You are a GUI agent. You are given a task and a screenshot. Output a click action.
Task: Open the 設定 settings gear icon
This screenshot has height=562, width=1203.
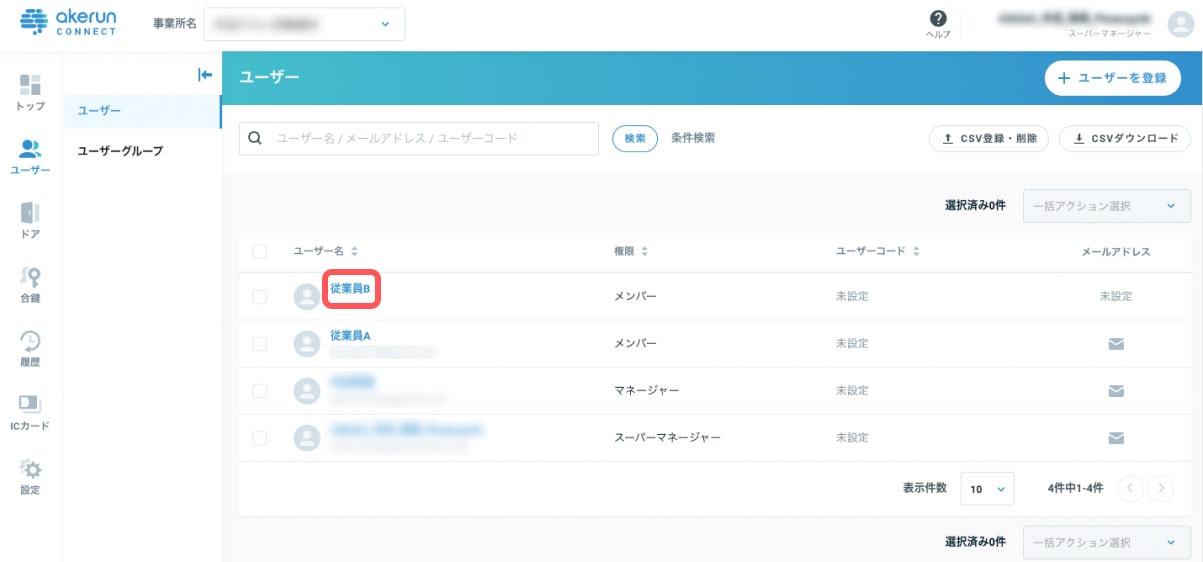coord(30,470)
